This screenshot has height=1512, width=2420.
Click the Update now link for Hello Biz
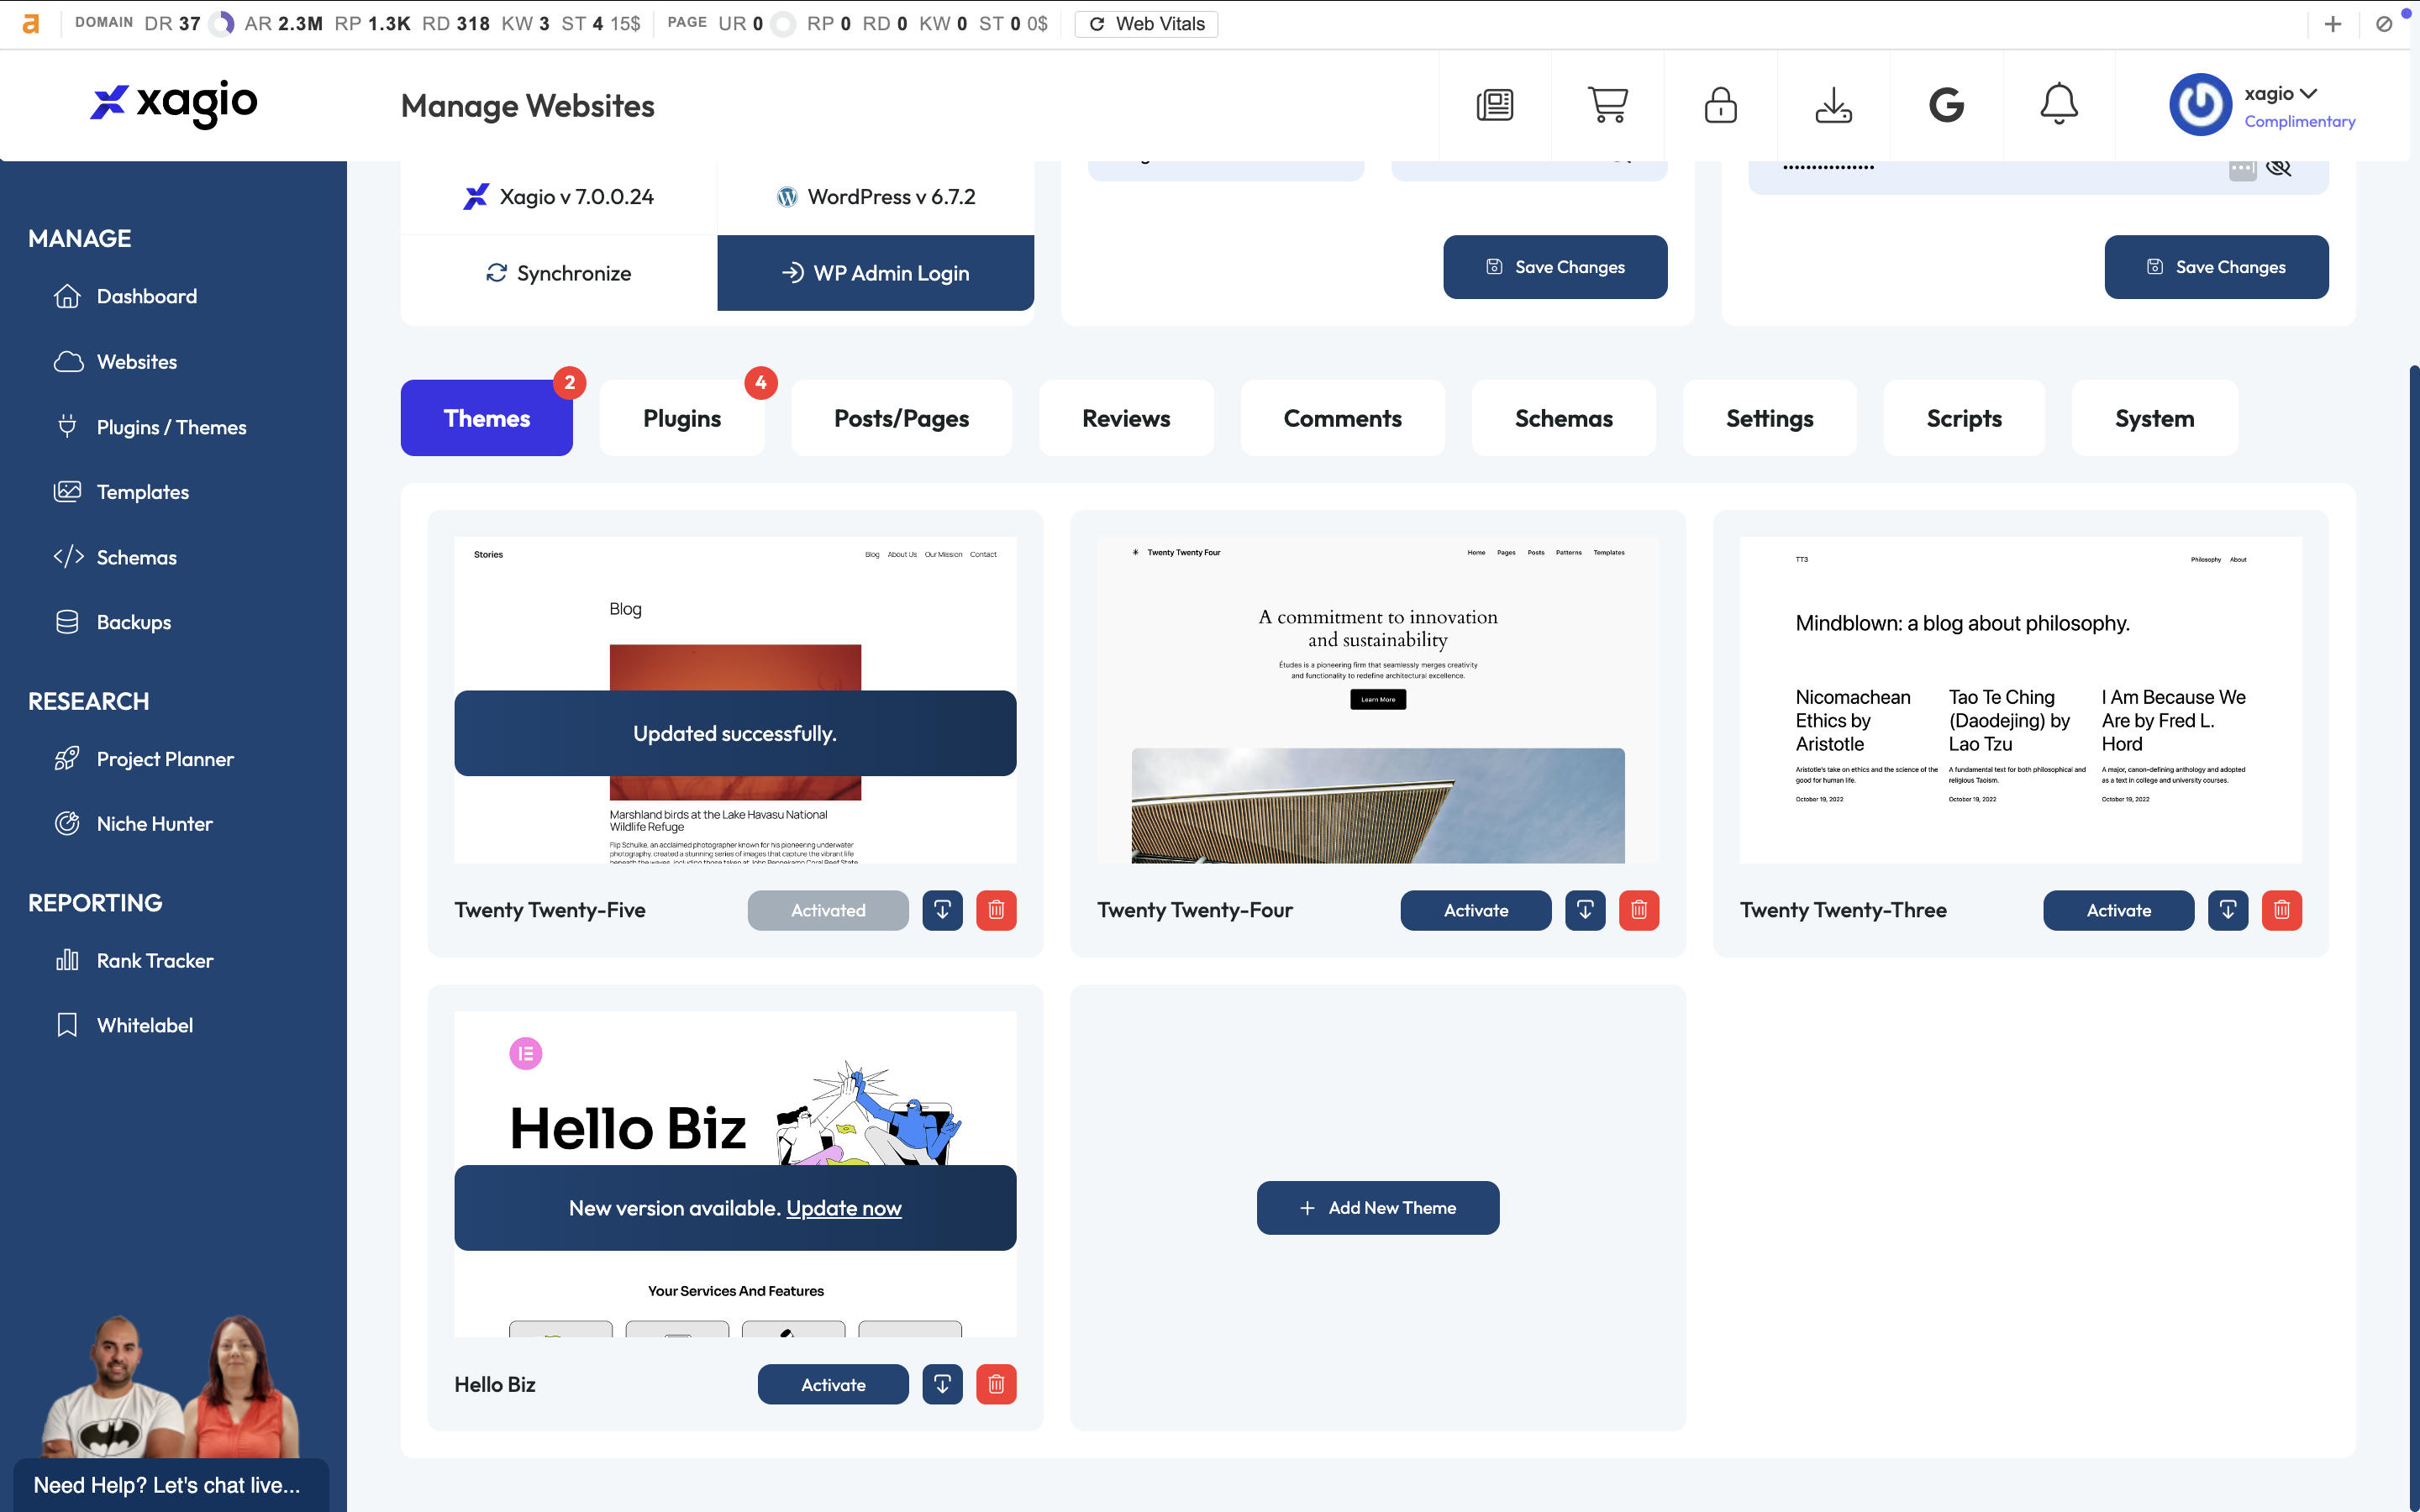click(x=844, y=1208)
